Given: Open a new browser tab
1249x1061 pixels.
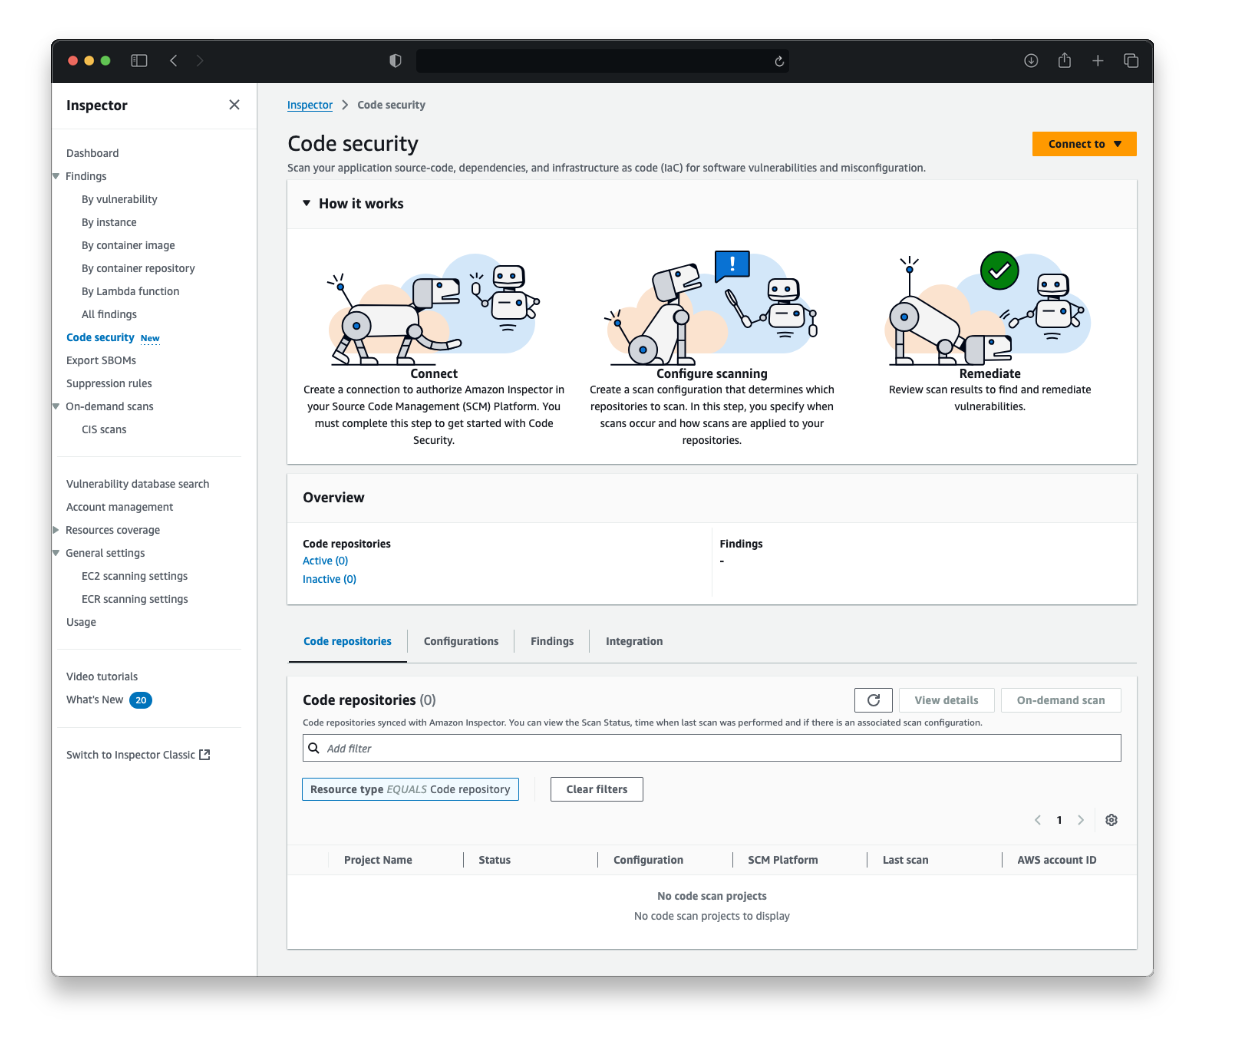Looking at the screenshot, I should point(1097,60).
